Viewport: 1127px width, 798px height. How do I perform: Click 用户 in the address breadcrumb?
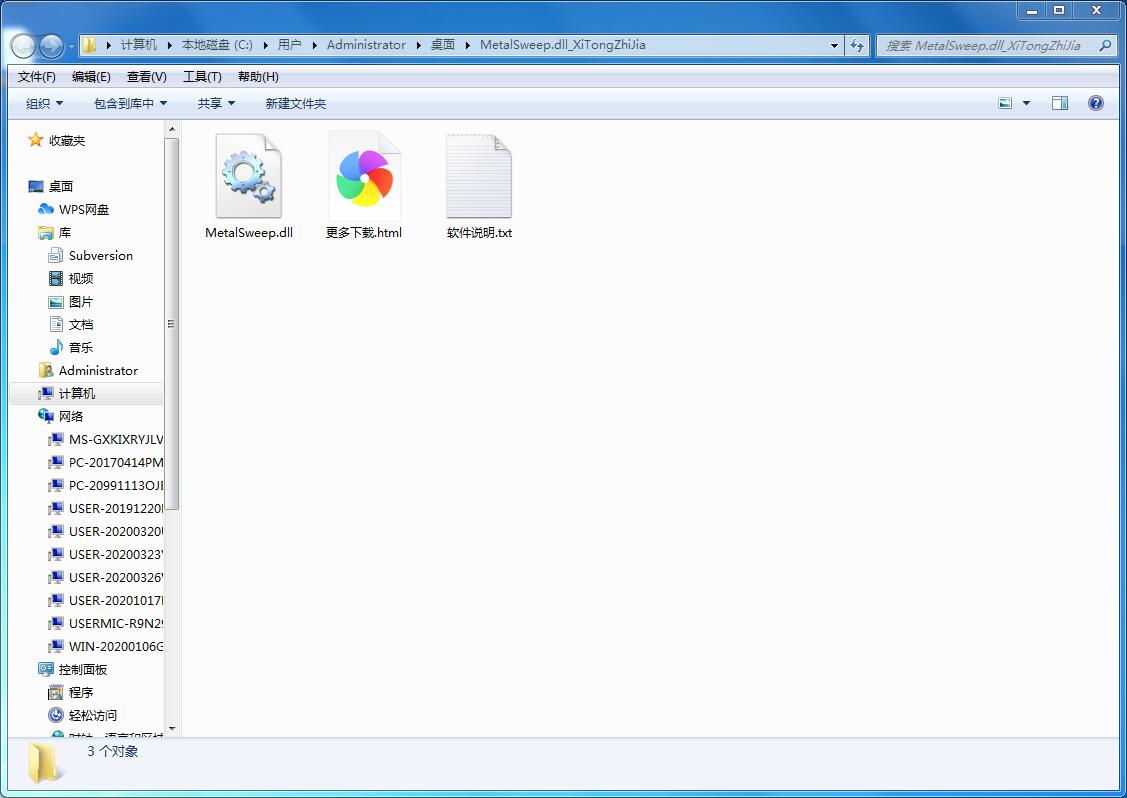(x=290, y=45)
